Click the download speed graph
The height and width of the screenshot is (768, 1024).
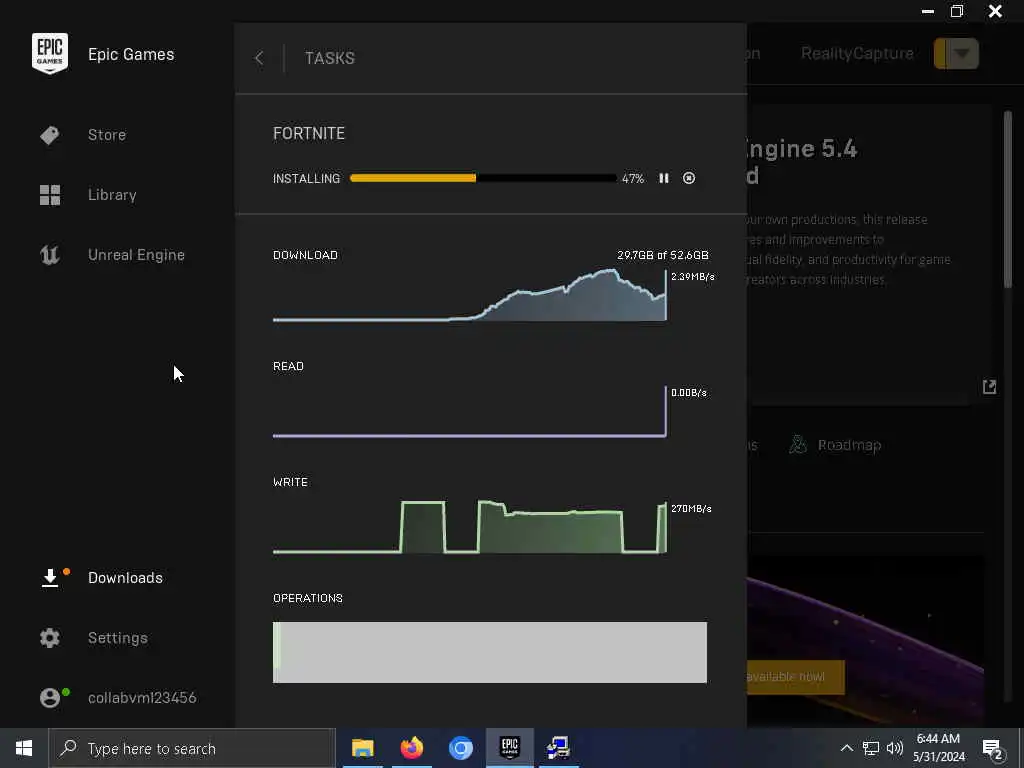point(470,295)
